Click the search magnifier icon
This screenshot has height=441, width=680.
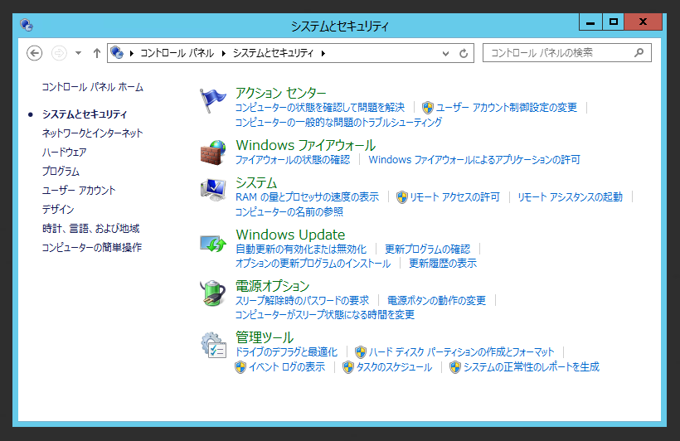639,53
